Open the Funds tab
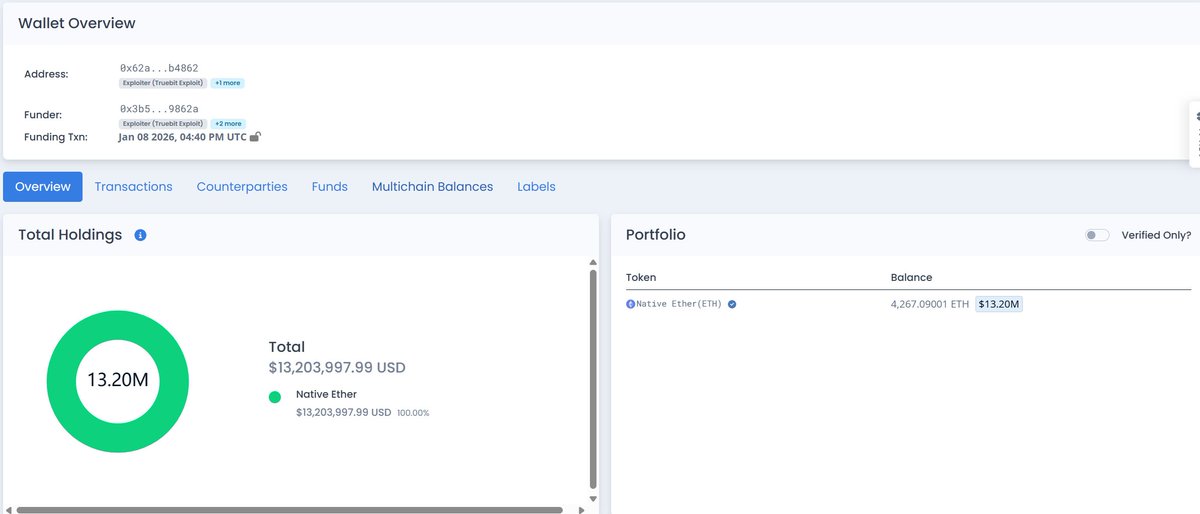The width and height of the screenshot is (1200, 514). click(330, 187)
